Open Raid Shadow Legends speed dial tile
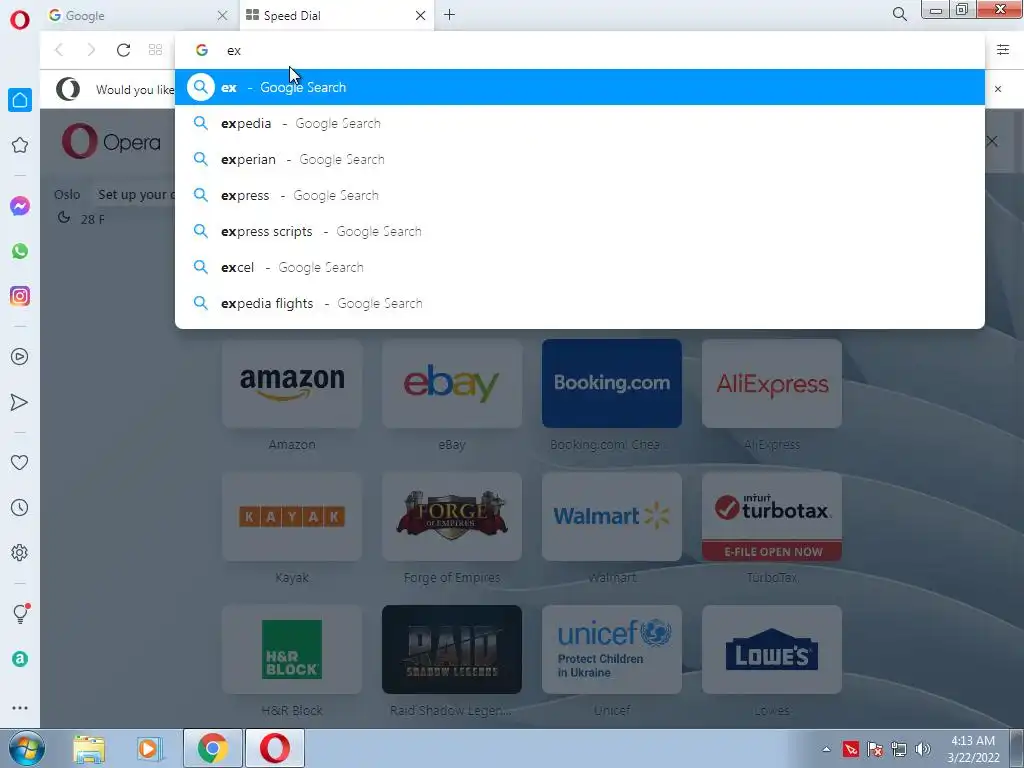 (452, 649)
